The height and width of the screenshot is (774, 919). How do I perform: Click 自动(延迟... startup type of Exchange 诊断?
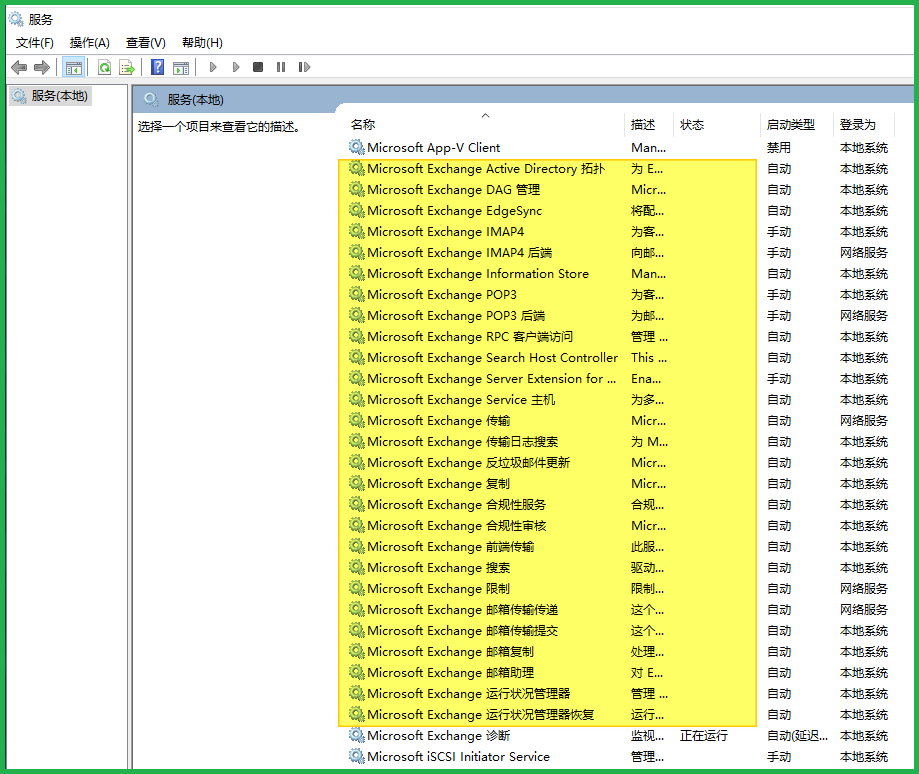[797, 735]
